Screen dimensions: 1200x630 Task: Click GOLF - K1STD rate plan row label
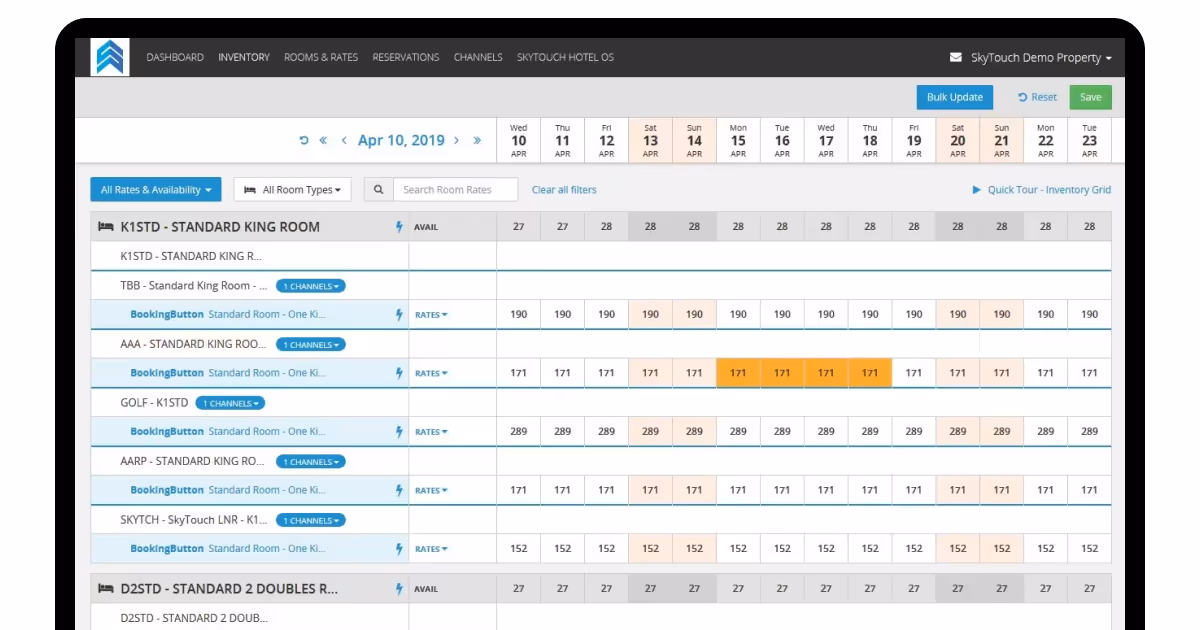(x=154, y=403)
